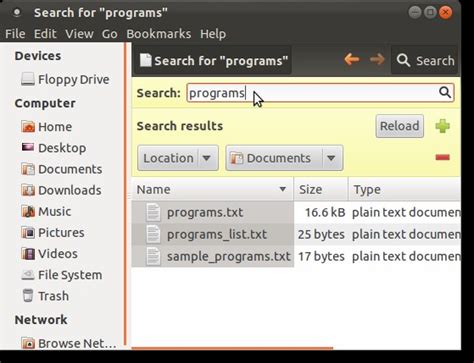Viewport: 474px width, 363px height.
Task: Click the Search text input field
Action: coord(320,93)
